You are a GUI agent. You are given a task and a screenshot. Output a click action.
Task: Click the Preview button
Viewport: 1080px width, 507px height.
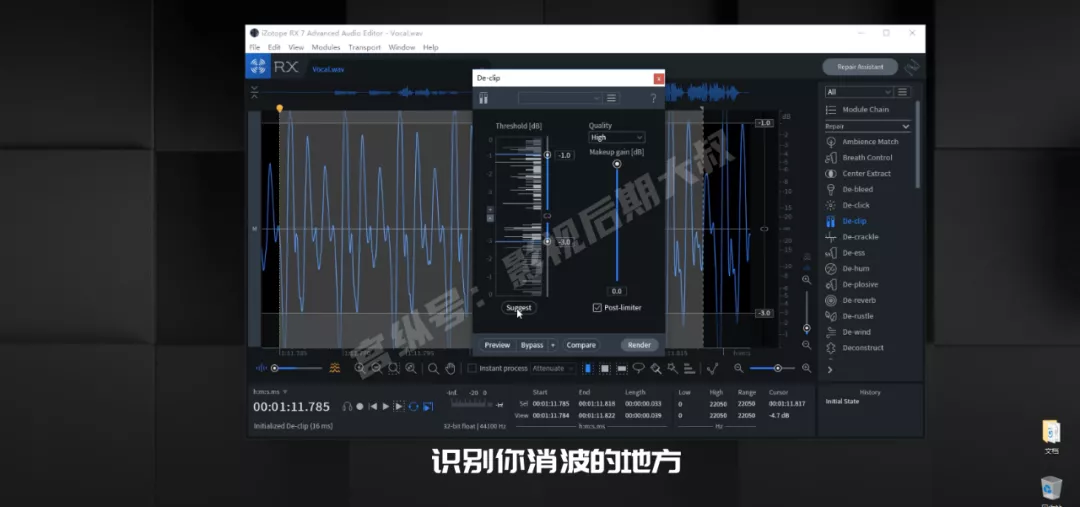point(497,345)
